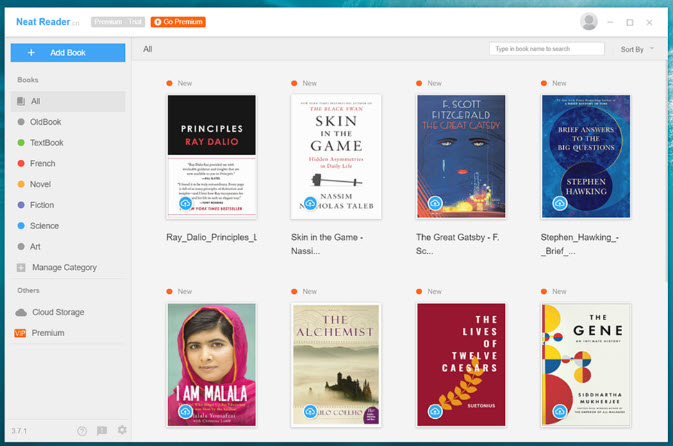Viewport: 673px width, 446px height.
Task: Expand the Sort By dropdown
Action: pyautogui.click(x=637, y=49)
